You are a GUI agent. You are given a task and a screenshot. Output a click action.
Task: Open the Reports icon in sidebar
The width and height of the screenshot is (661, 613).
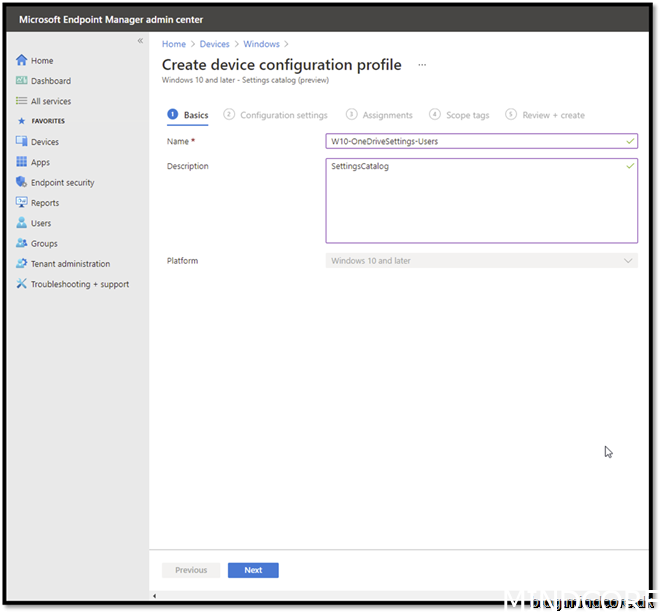tap(21, 203)
